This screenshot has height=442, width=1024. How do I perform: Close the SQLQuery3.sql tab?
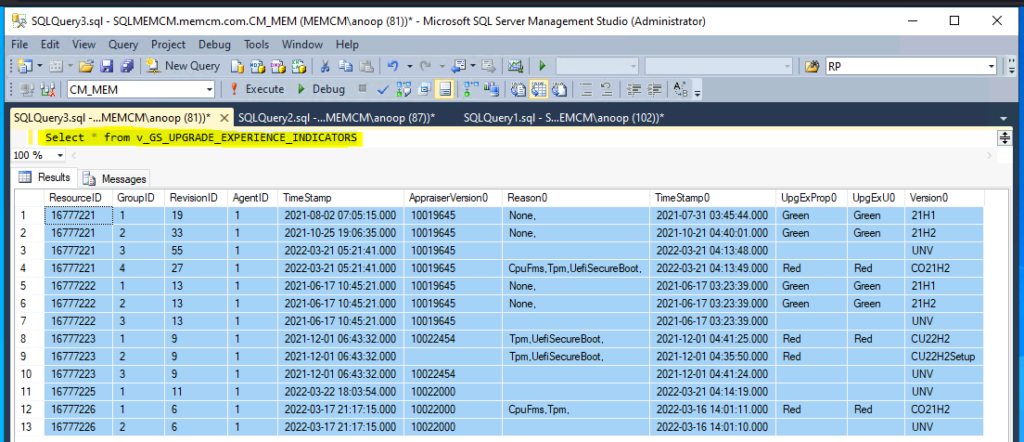(x=223, y=118)
